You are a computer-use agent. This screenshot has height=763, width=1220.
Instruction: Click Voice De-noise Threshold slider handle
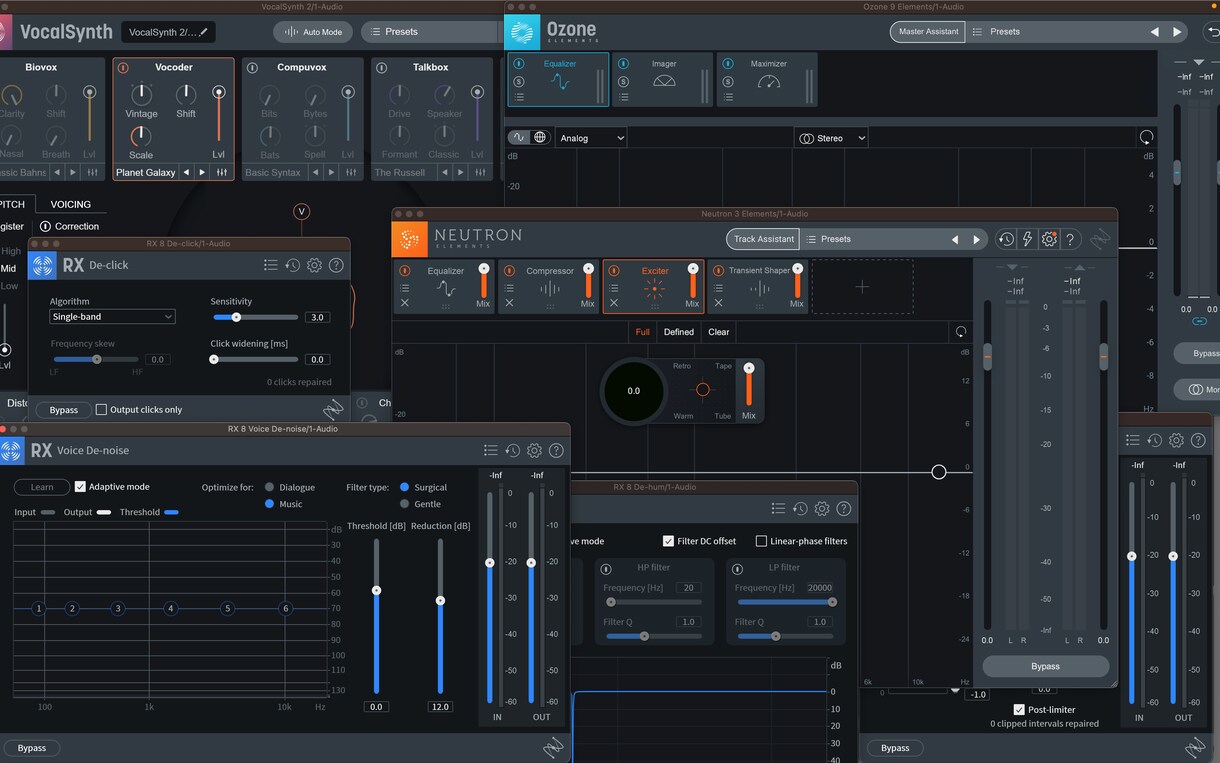pos(376,590)
